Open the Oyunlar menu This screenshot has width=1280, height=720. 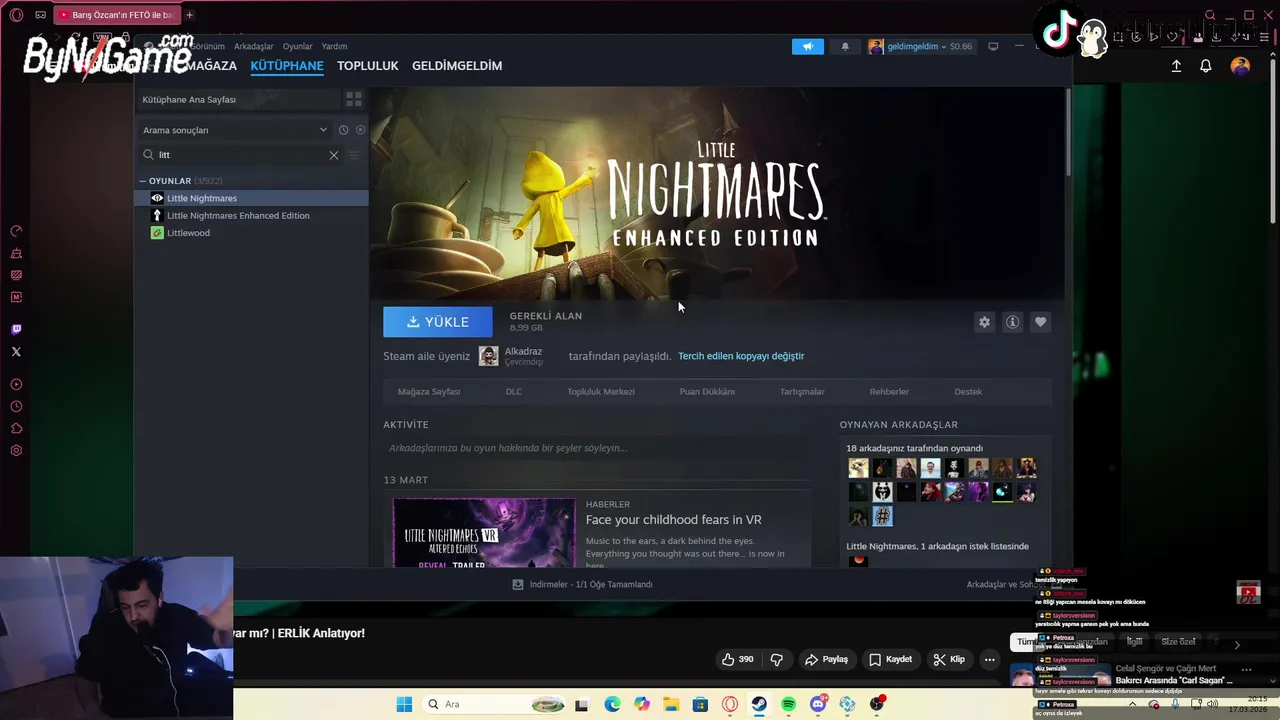tap(297, 46)
